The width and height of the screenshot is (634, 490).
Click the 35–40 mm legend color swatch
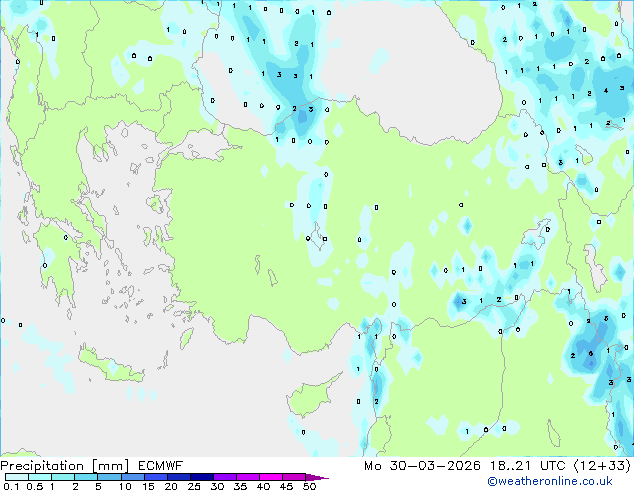(x=248, y=477)
